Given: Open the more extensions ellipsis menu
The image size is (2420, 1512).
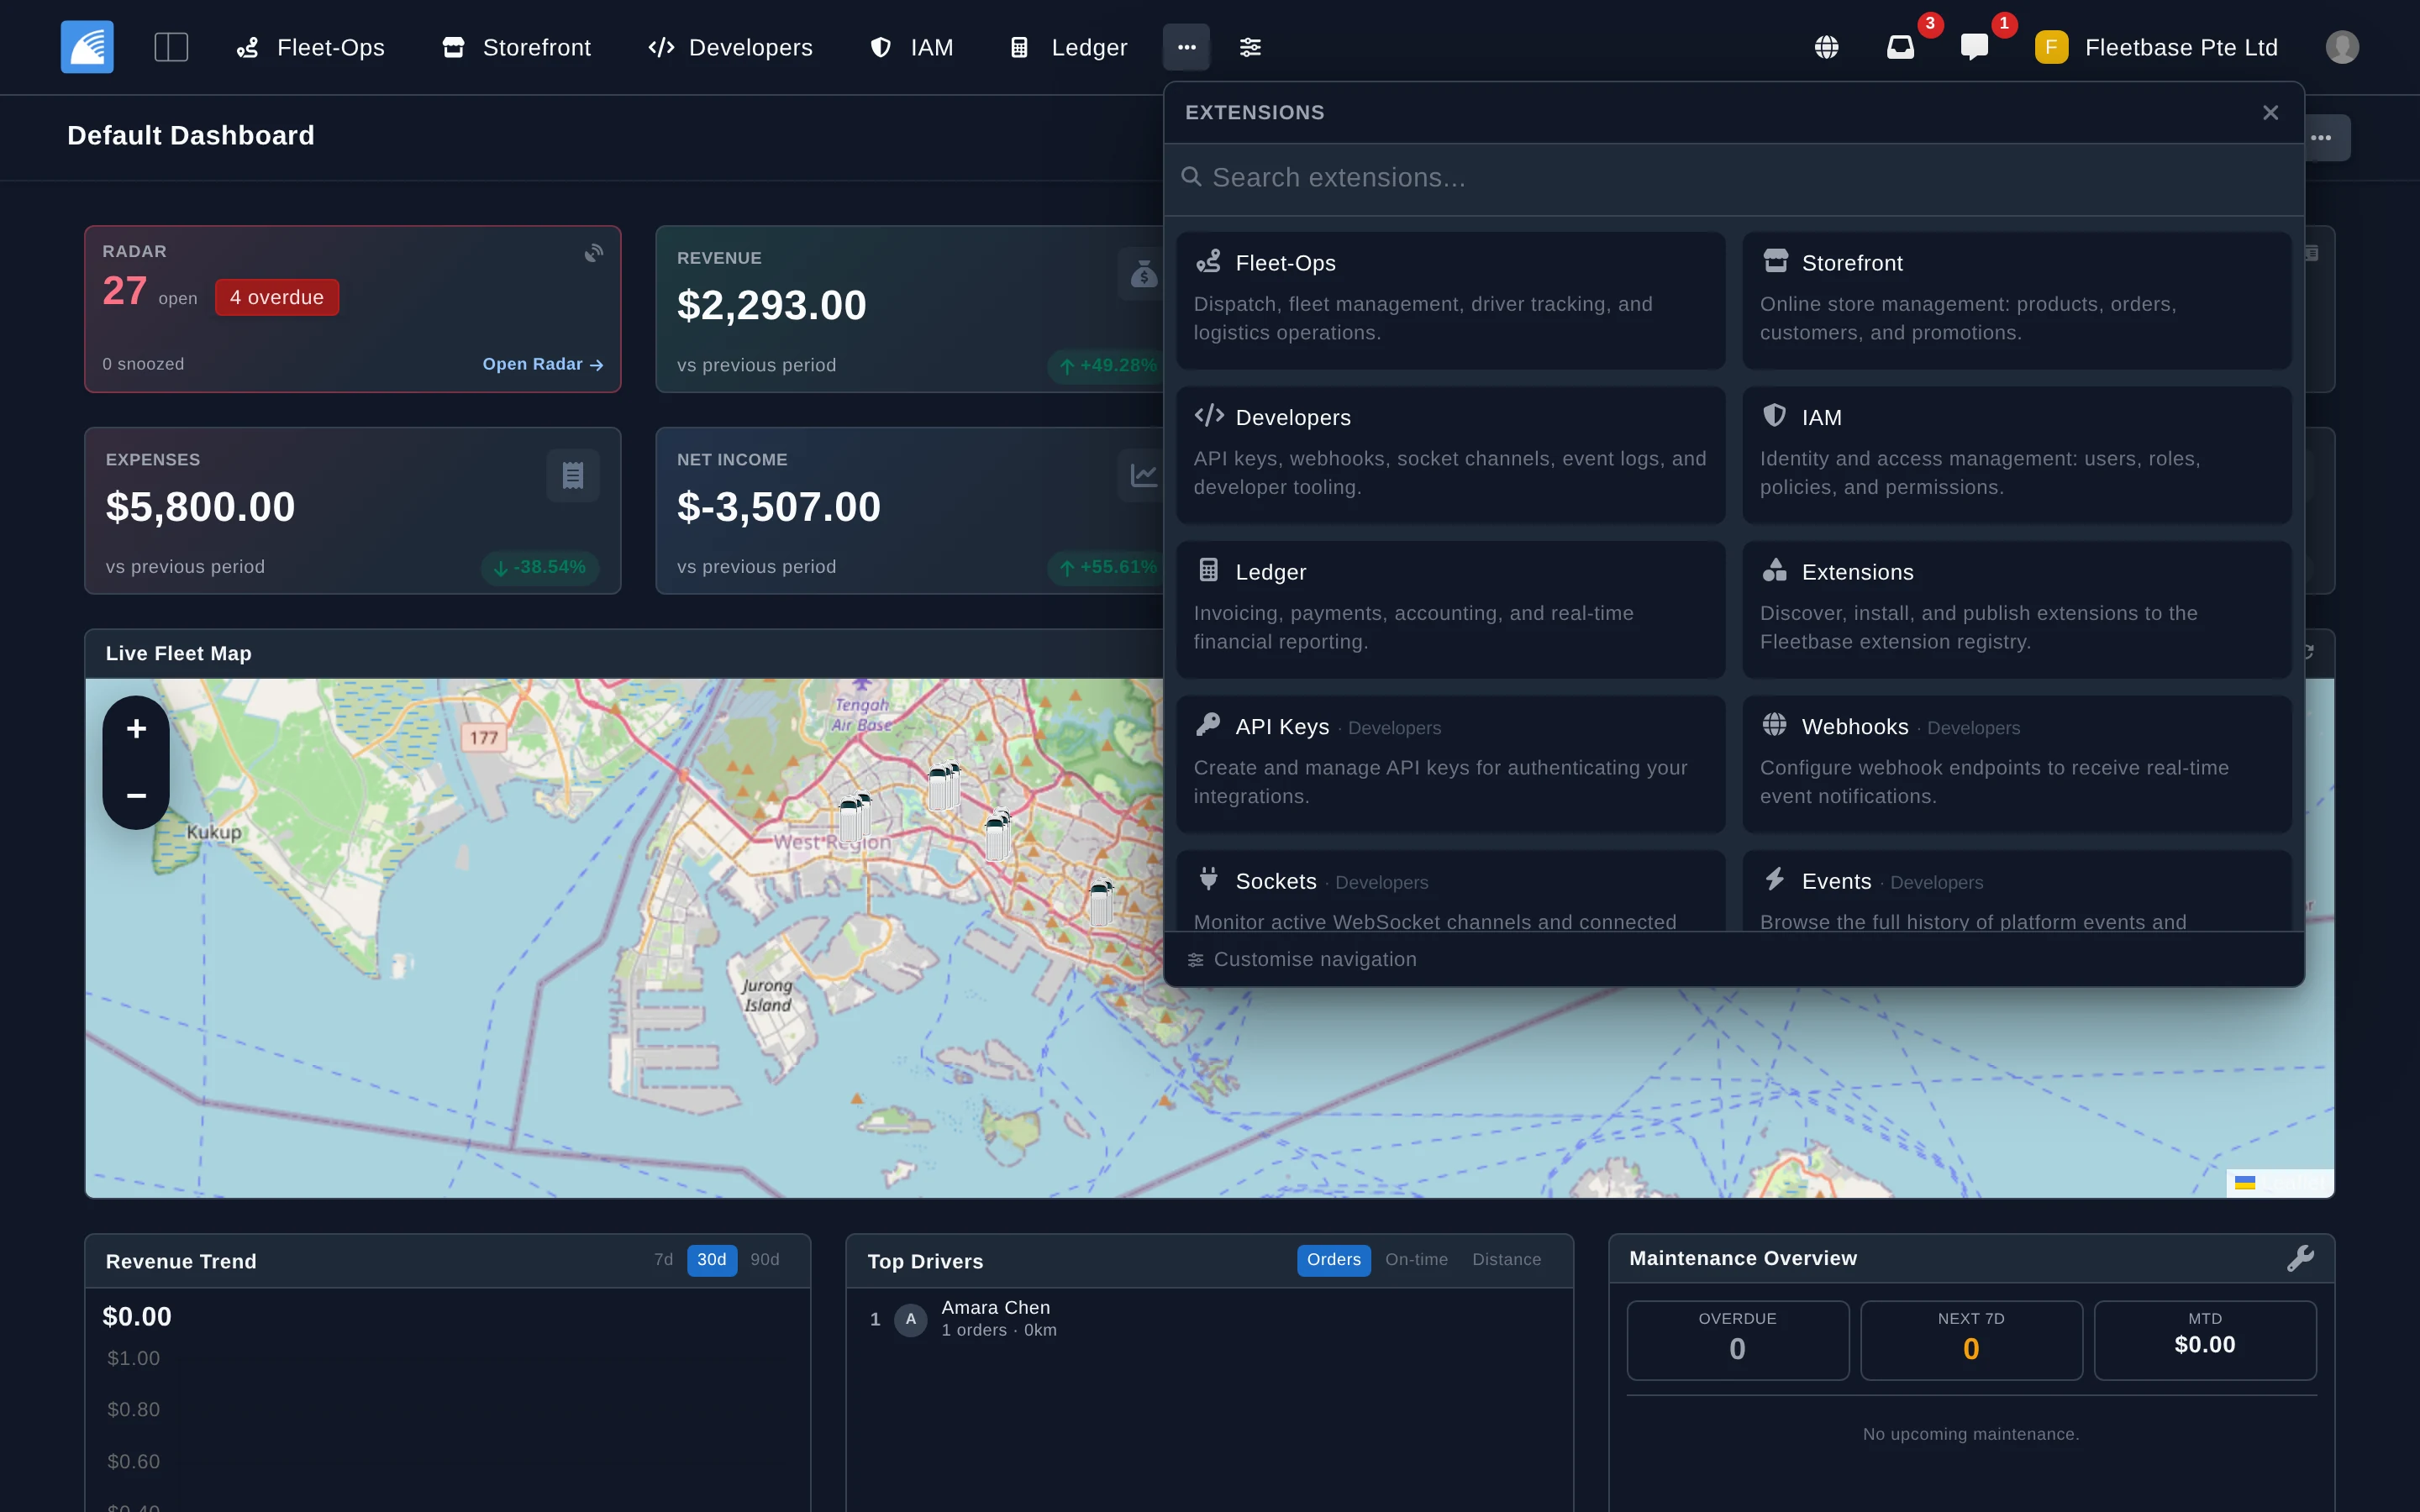Looking at the screenshot, I should point(1186,47).
